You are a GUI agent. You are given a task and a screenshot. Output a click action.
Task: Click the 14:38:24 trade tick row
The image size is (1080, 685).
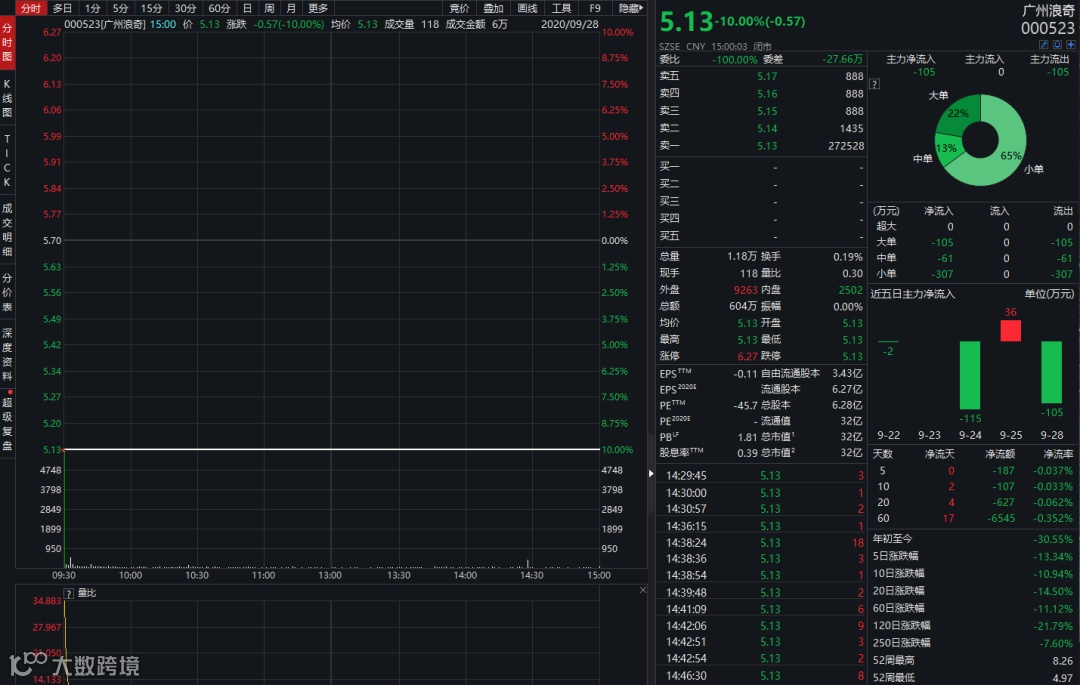(x=762, y=542)
